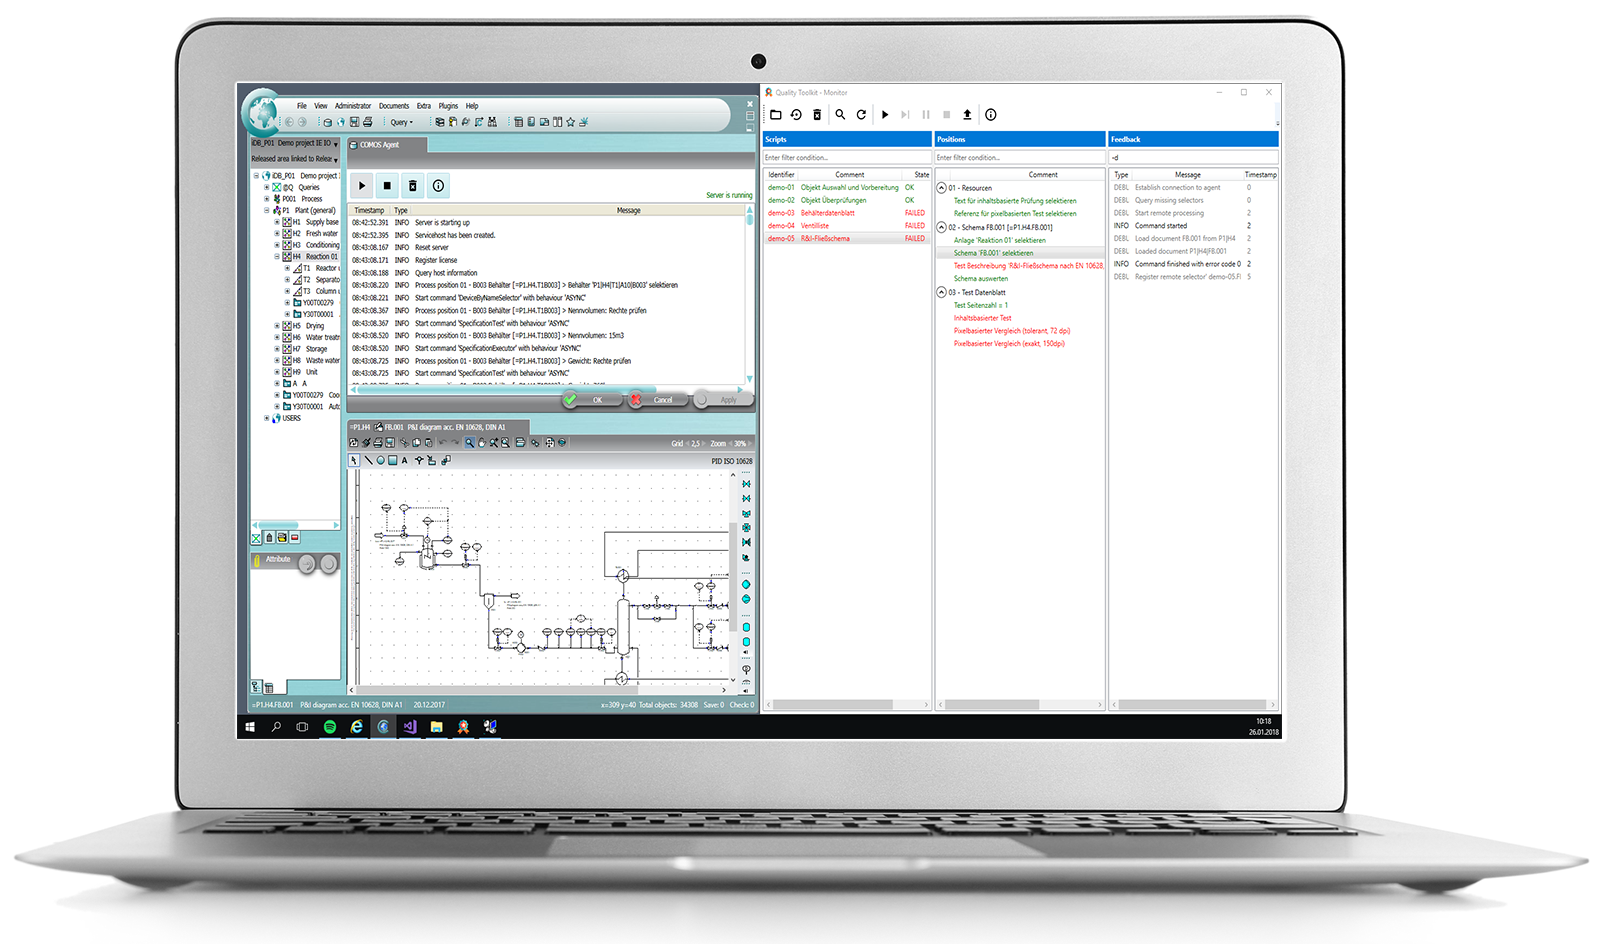Image resolution: width=1600 pixels, height=944 pixels.
Task: Collapse the '03 - Test Datenblatt' group
Action: 941,293
